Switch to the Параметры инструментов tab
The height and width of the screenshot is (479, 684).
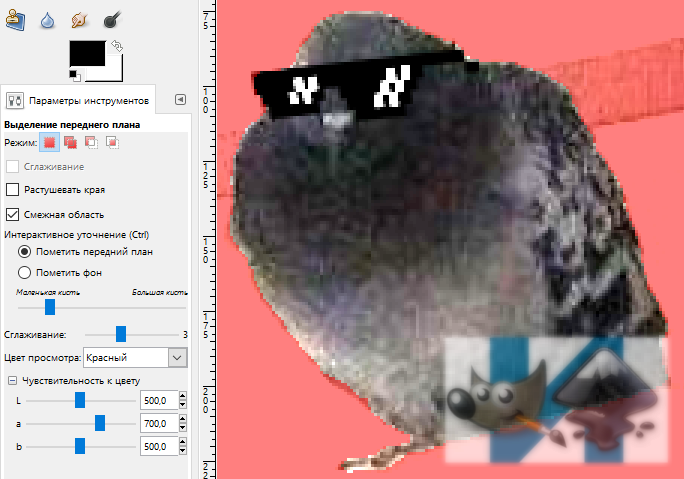(79, 101)
